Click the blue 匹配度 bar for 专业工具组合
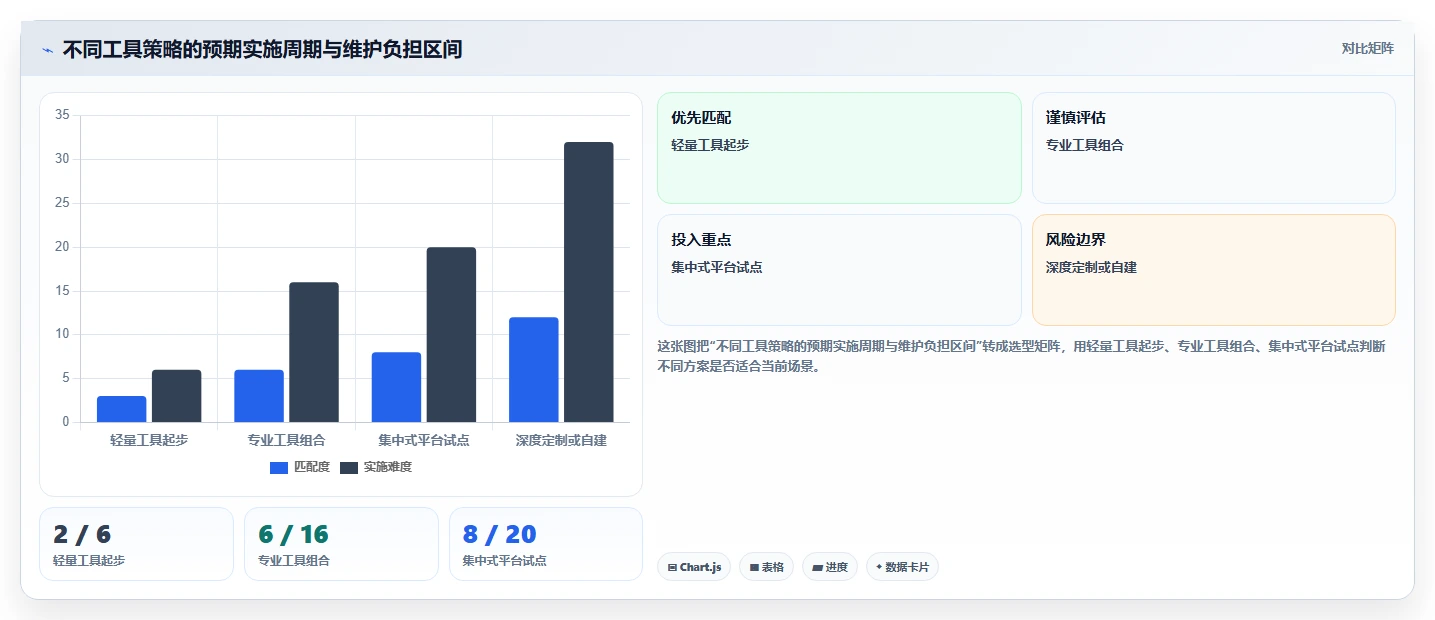This screenshot has height=620, width=1435. coord(259,396)
